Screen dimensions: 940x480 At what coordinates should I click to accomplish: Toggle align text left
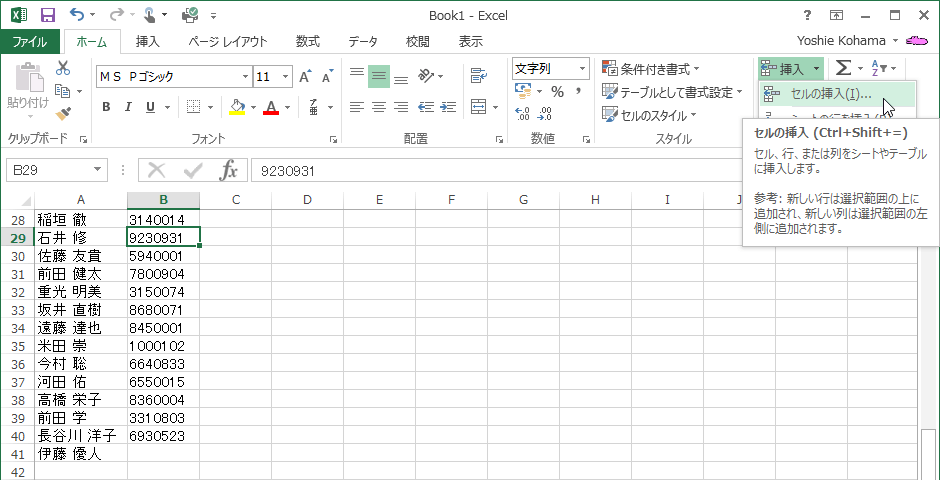pyautogui.click(x=357, y=107)
